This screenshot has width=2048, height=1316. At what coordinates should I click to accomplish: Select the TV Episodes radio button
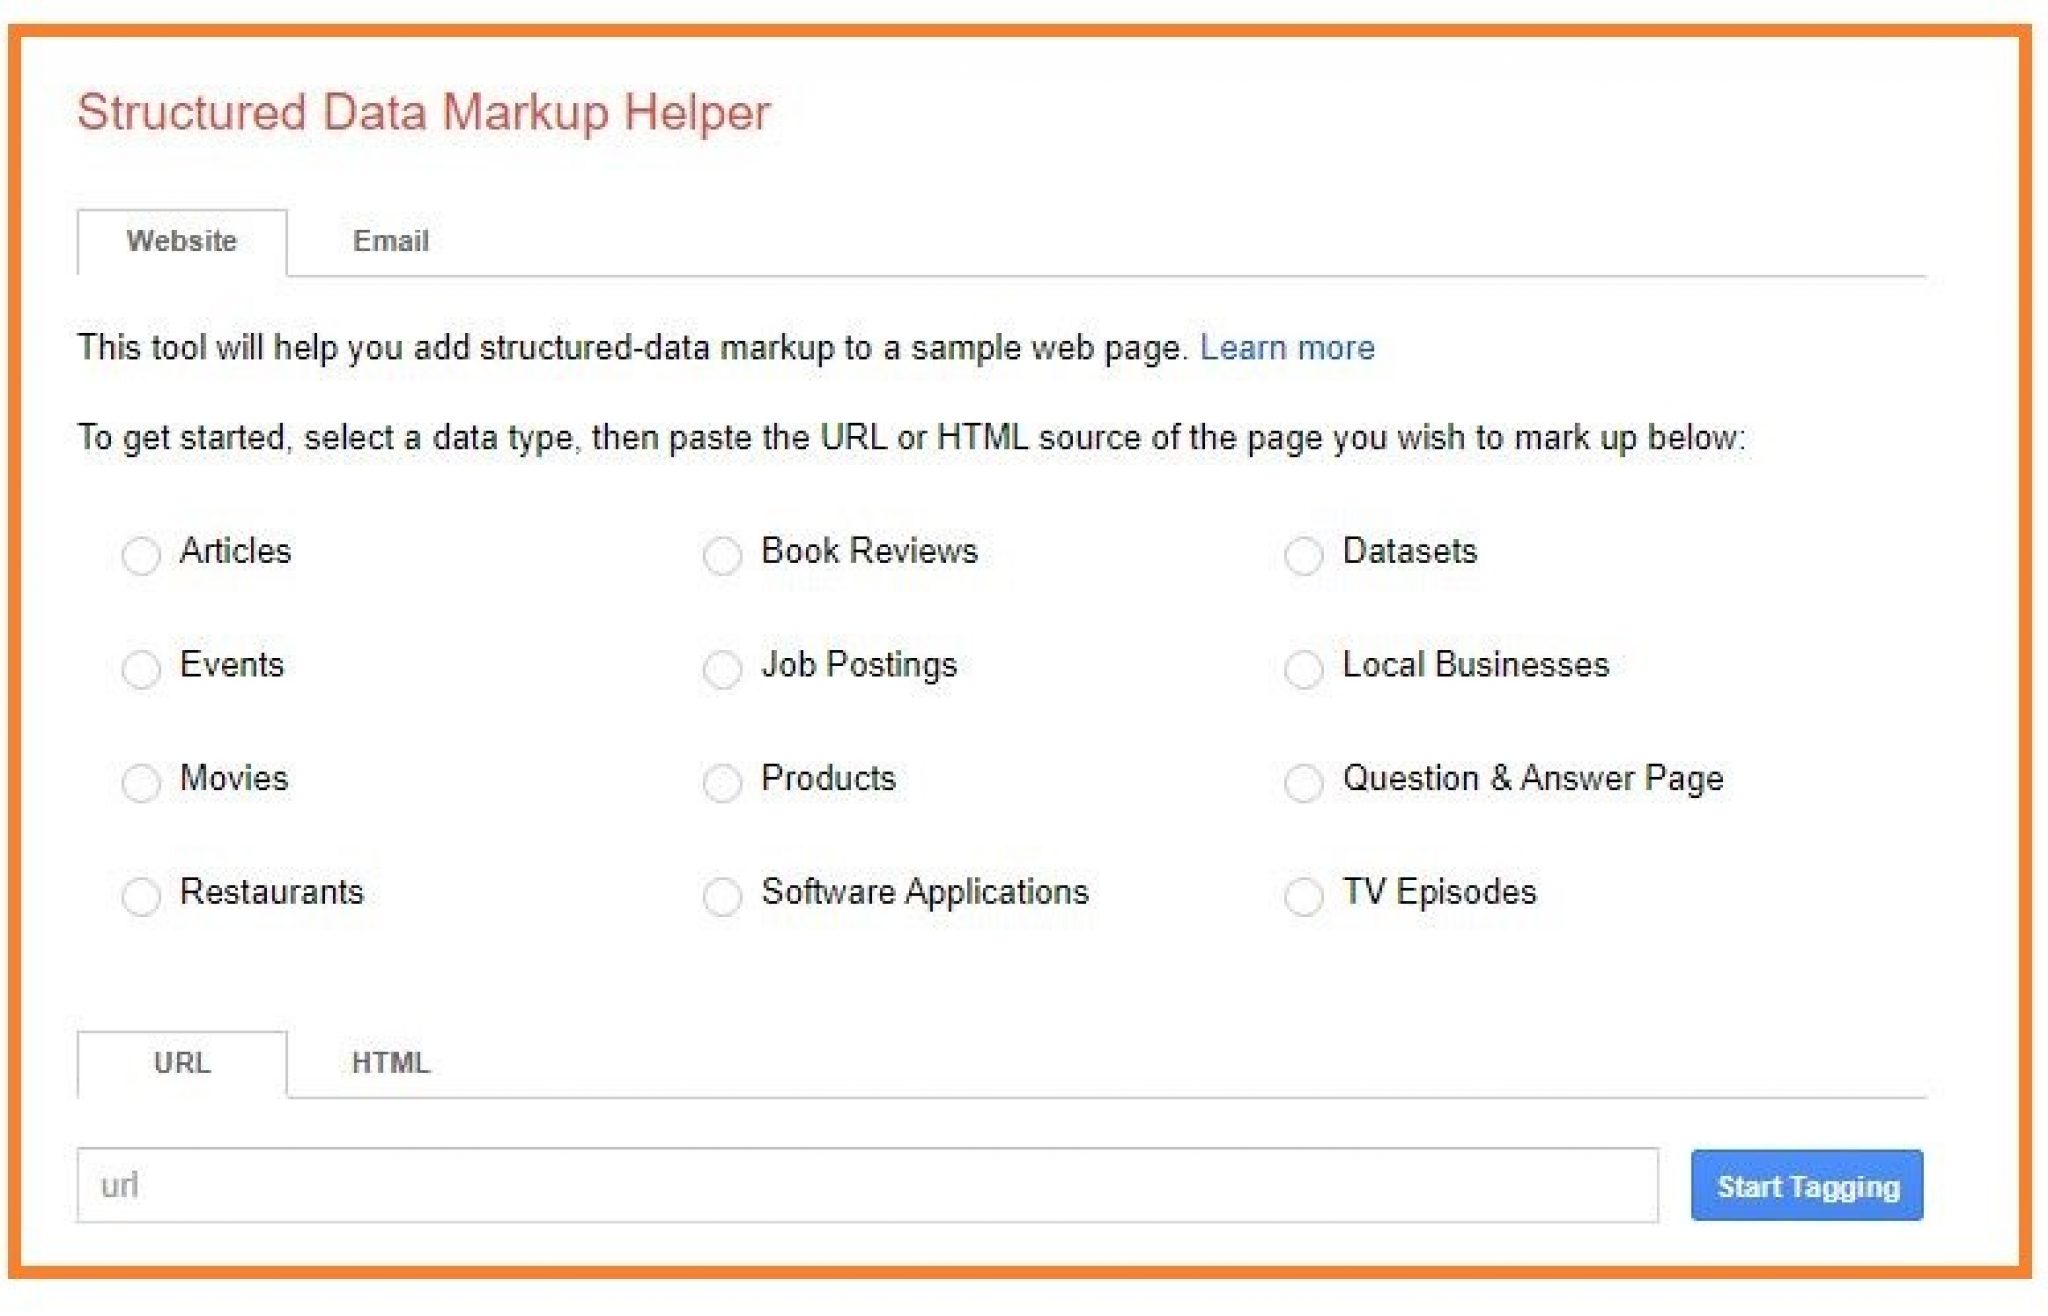click(1305, 898)
